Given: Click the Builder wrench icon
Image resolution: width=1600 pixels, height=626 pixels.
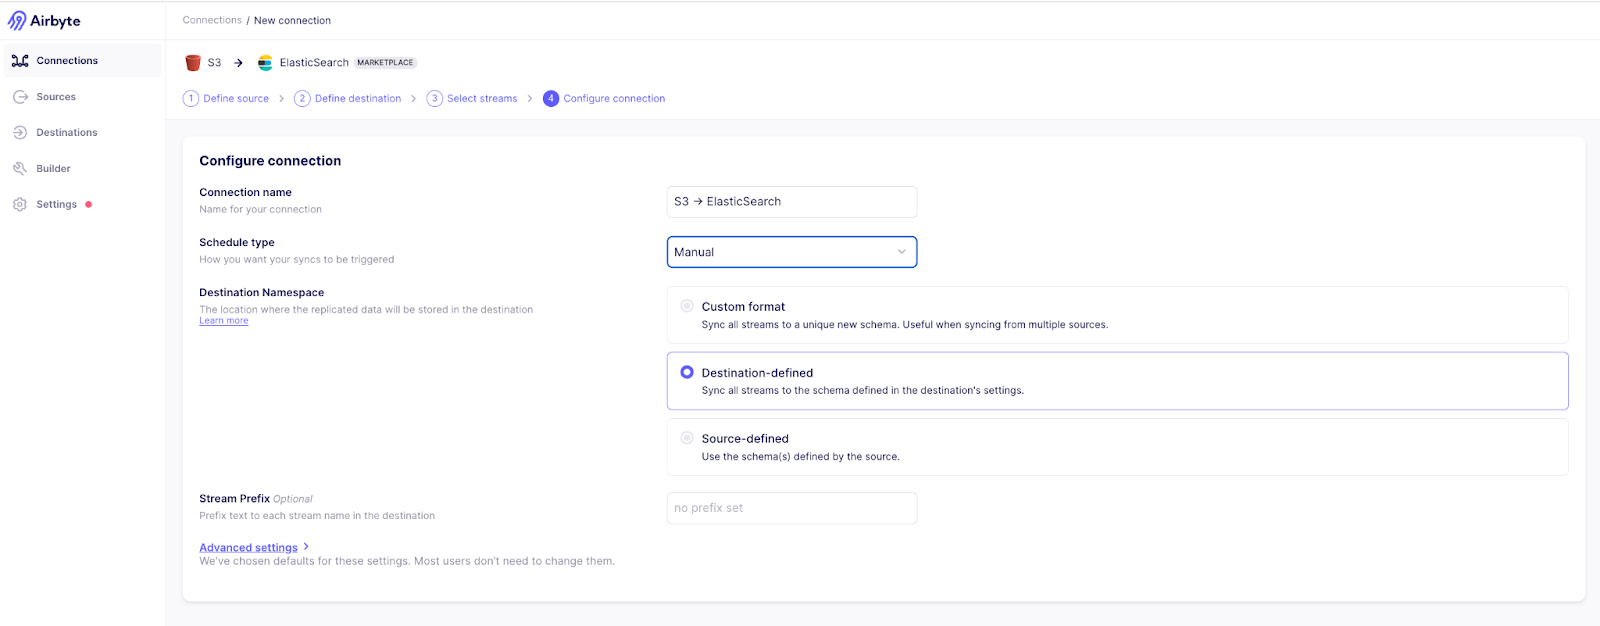Looking at the screenshot, I should pyautogui.click(x=20, y=169).
